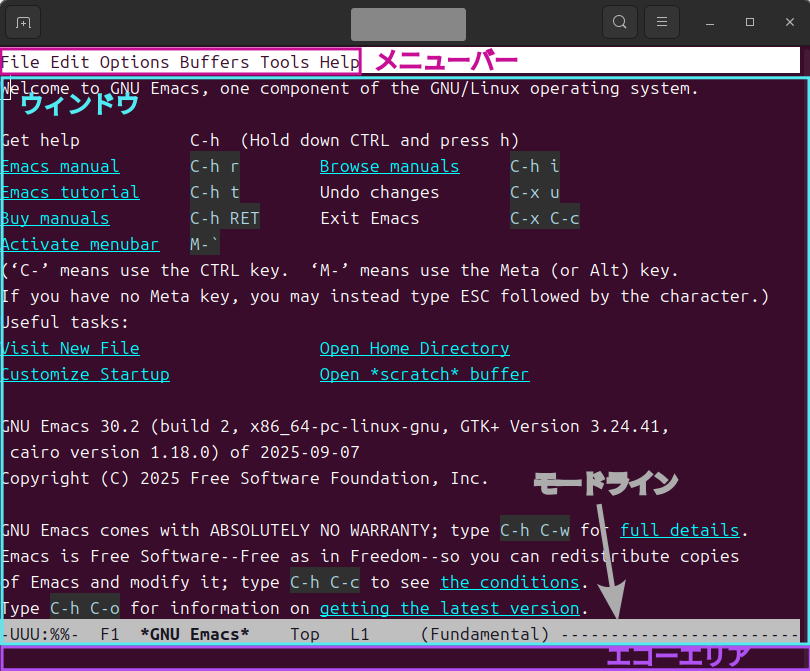Viewport: 810px width, 671px height.
Task: Open the conditions link
Action: [510, 582]
